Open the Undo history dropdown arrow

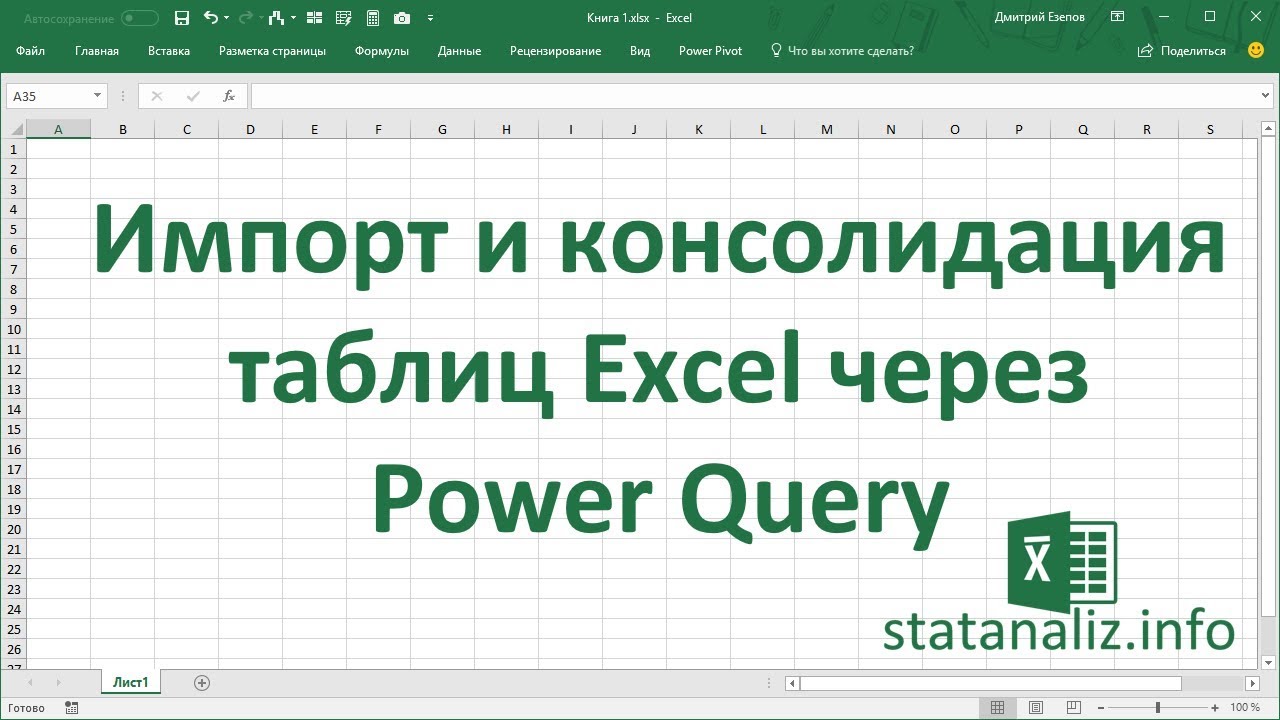pyautogui.click(x=226, y=18)
